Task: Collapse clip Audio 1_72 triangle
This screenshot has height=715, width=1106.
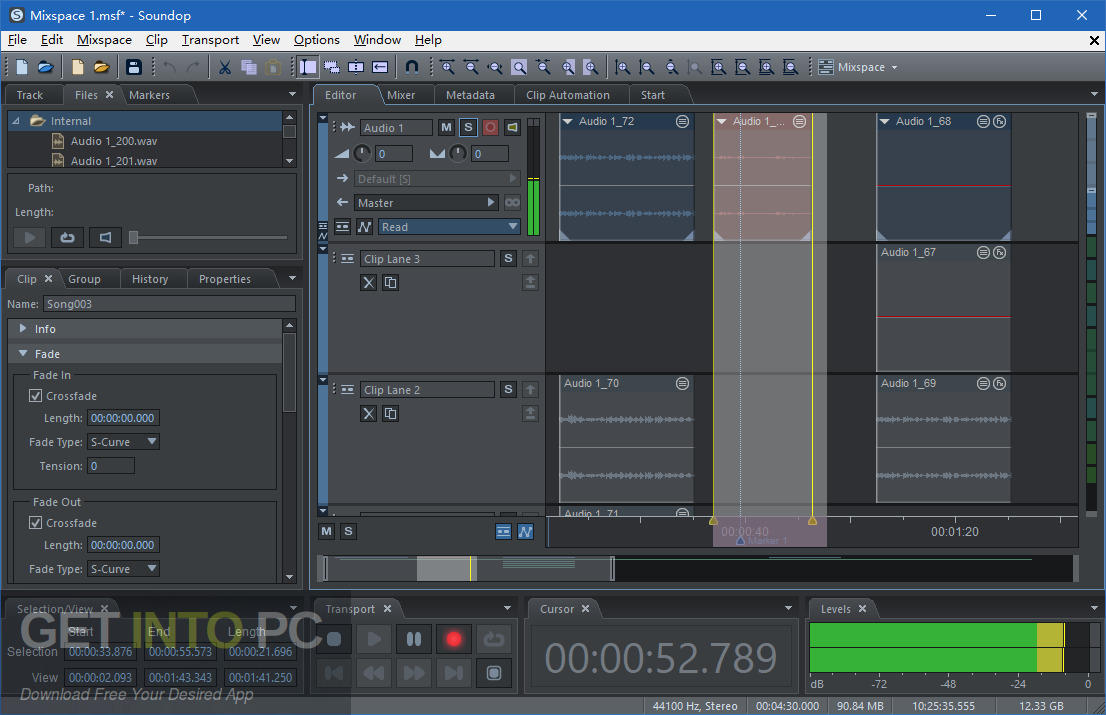Action: pos(567,121)
